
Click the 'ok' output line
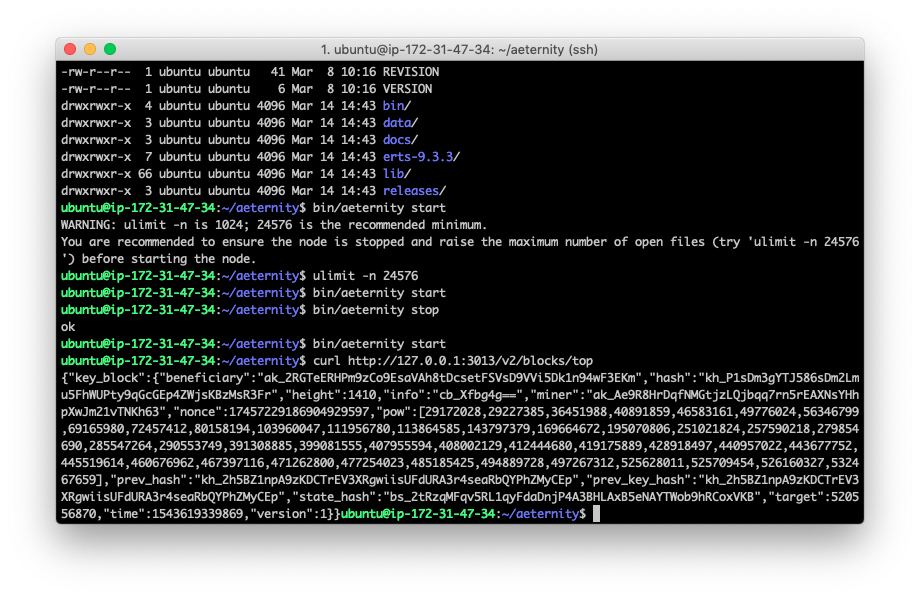68,327
